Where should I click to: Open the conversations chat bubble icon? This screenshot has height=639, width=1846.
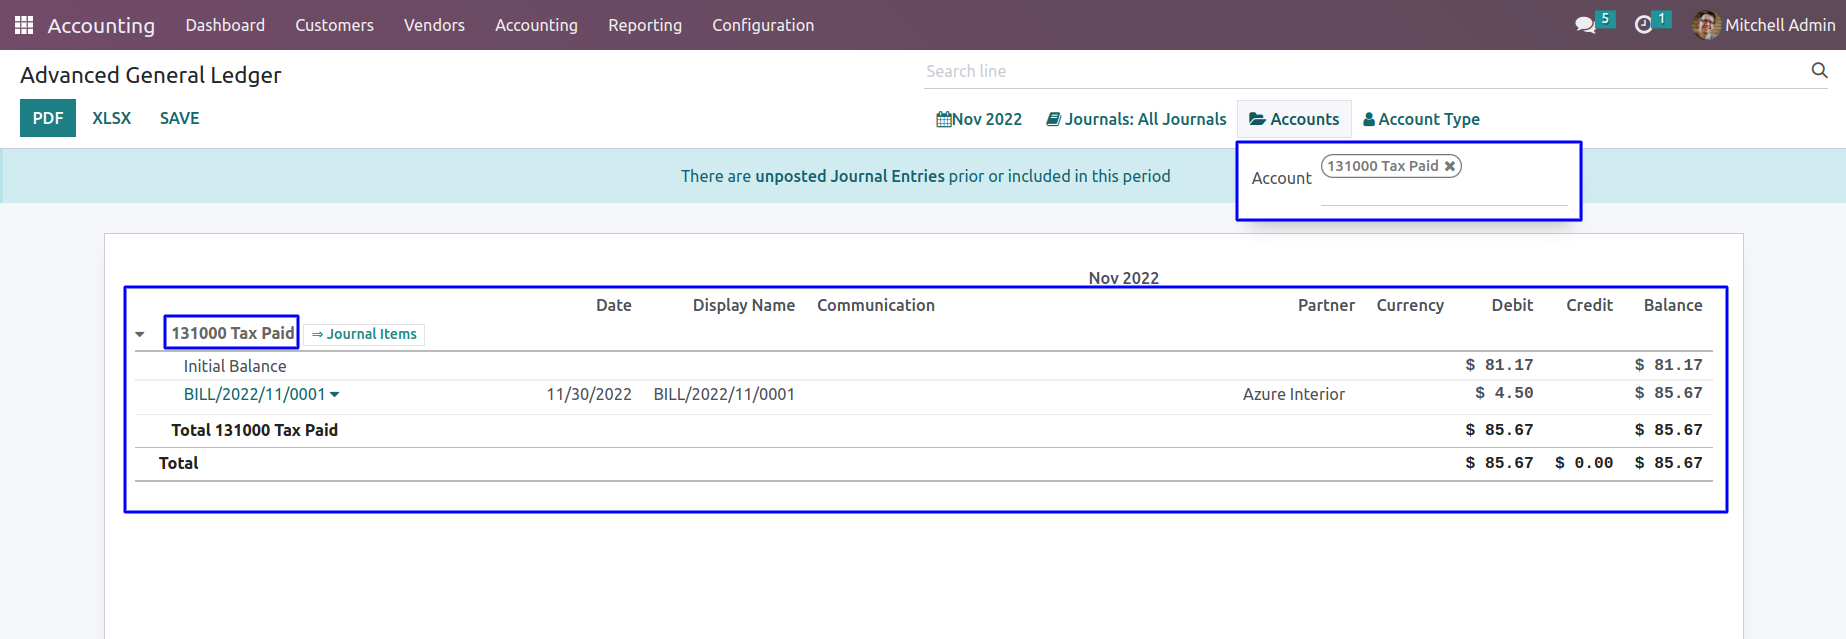[x=1585, y=25]
